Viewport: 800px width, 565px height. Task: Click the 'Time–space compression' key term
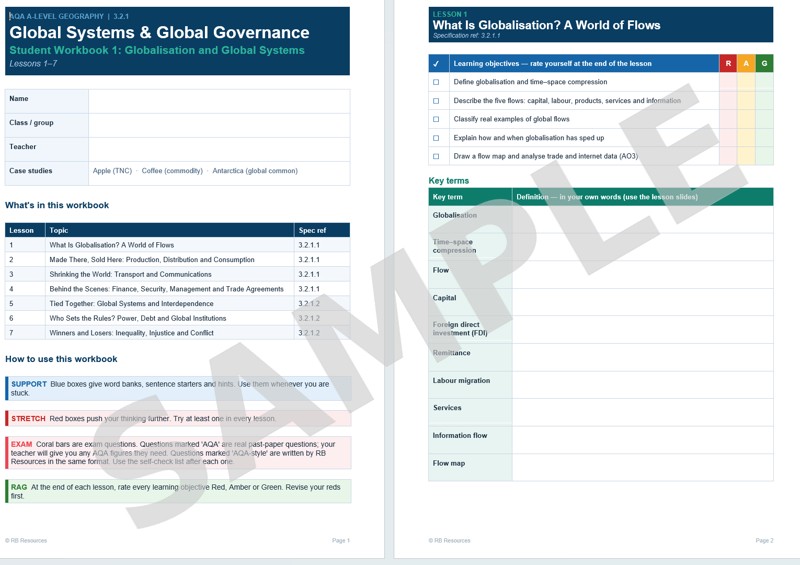pos(454,247)
